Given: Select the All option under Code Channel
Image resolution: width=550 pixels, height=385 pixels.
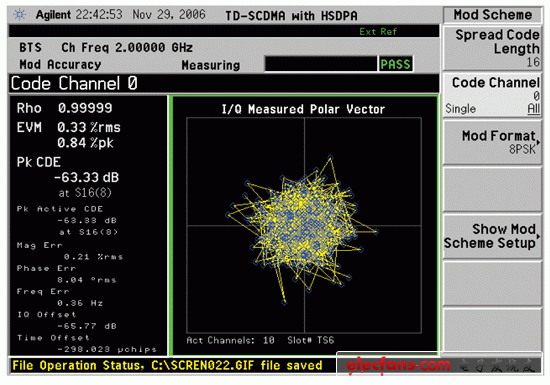Looking at the screenshot, I should click(534, 109).
